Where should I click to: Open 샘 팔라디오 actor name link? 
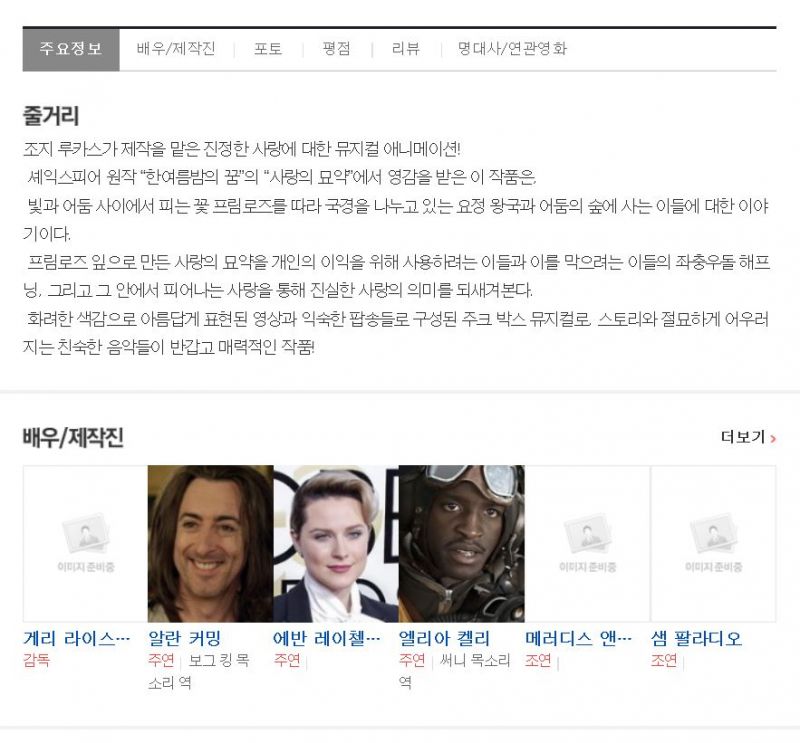(696, 638)
